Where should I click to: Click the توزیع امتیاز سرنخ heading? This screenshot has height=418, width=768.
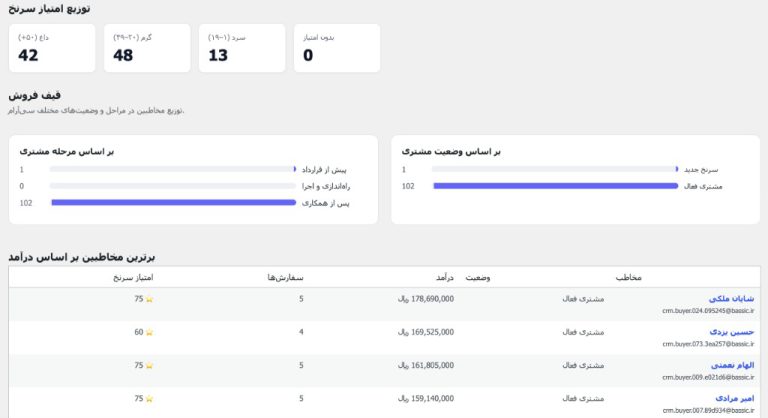(x=49, y=8)
